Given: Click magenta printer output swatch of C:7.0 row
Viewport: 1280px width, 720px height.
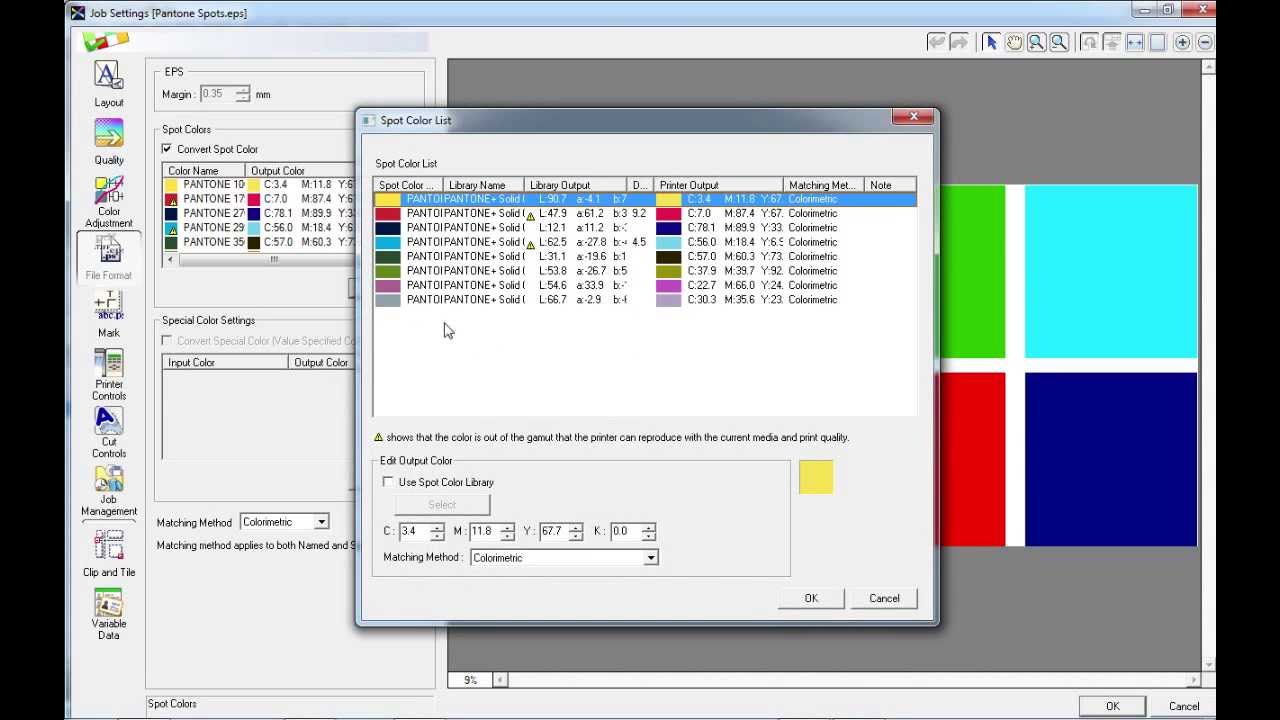Looking at the screenshot, I should click(x=669, y=214).
